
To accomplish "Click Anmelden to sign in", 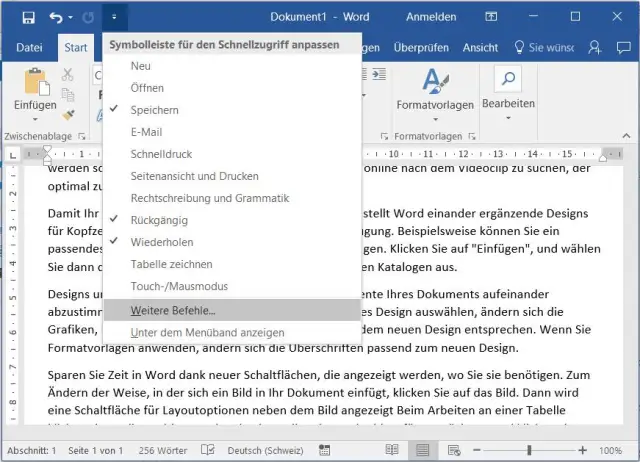I will (x=431, y=17).
